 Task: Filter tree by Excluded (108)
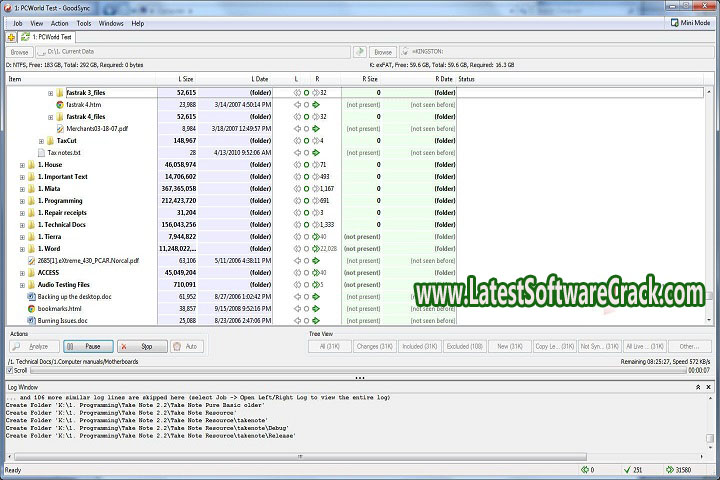465,346
